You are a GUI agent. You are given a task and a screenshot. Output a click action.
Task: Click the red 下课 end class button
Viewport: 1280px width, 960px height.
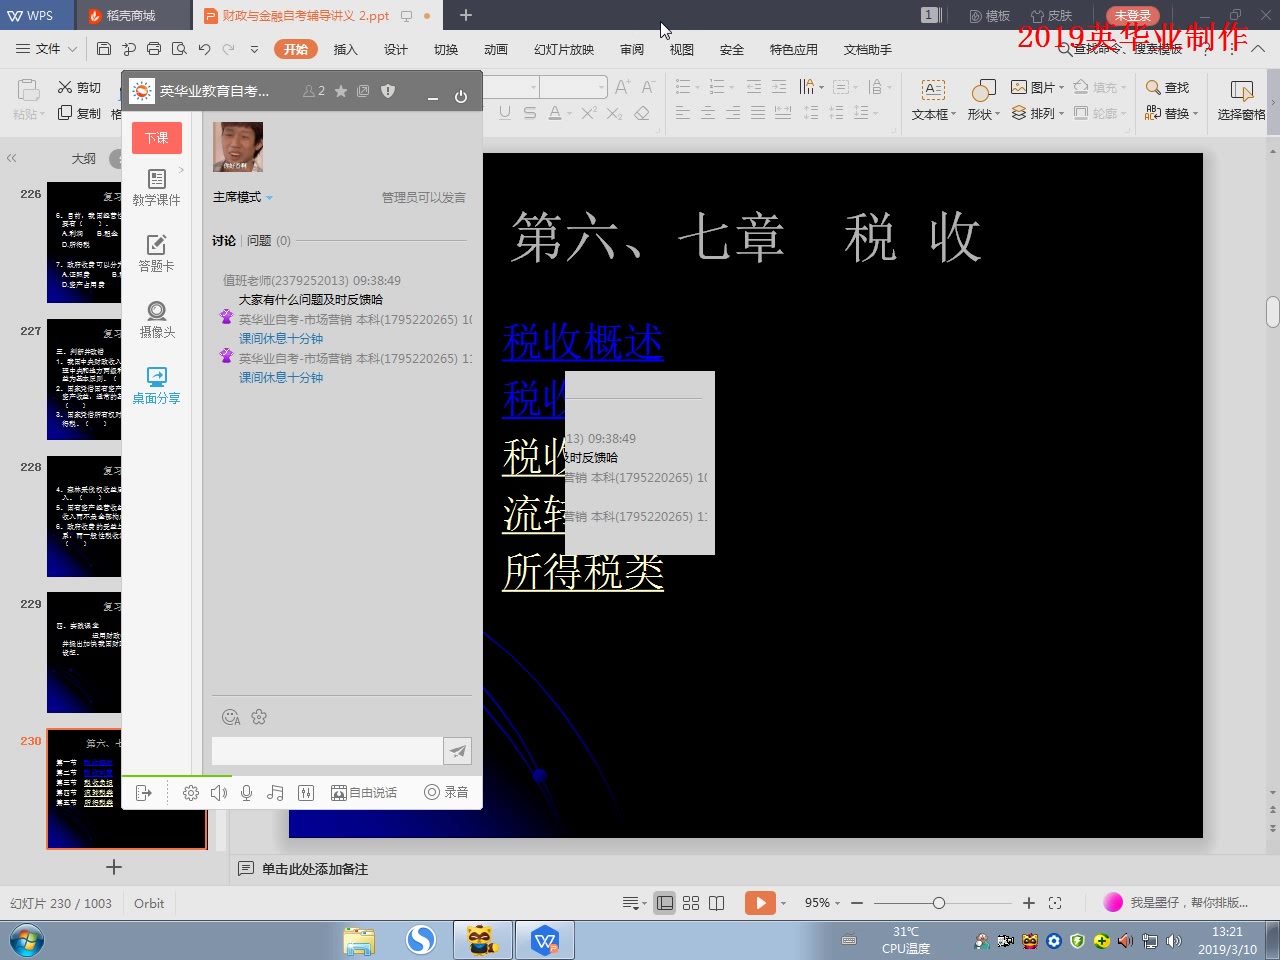(157, 138)
